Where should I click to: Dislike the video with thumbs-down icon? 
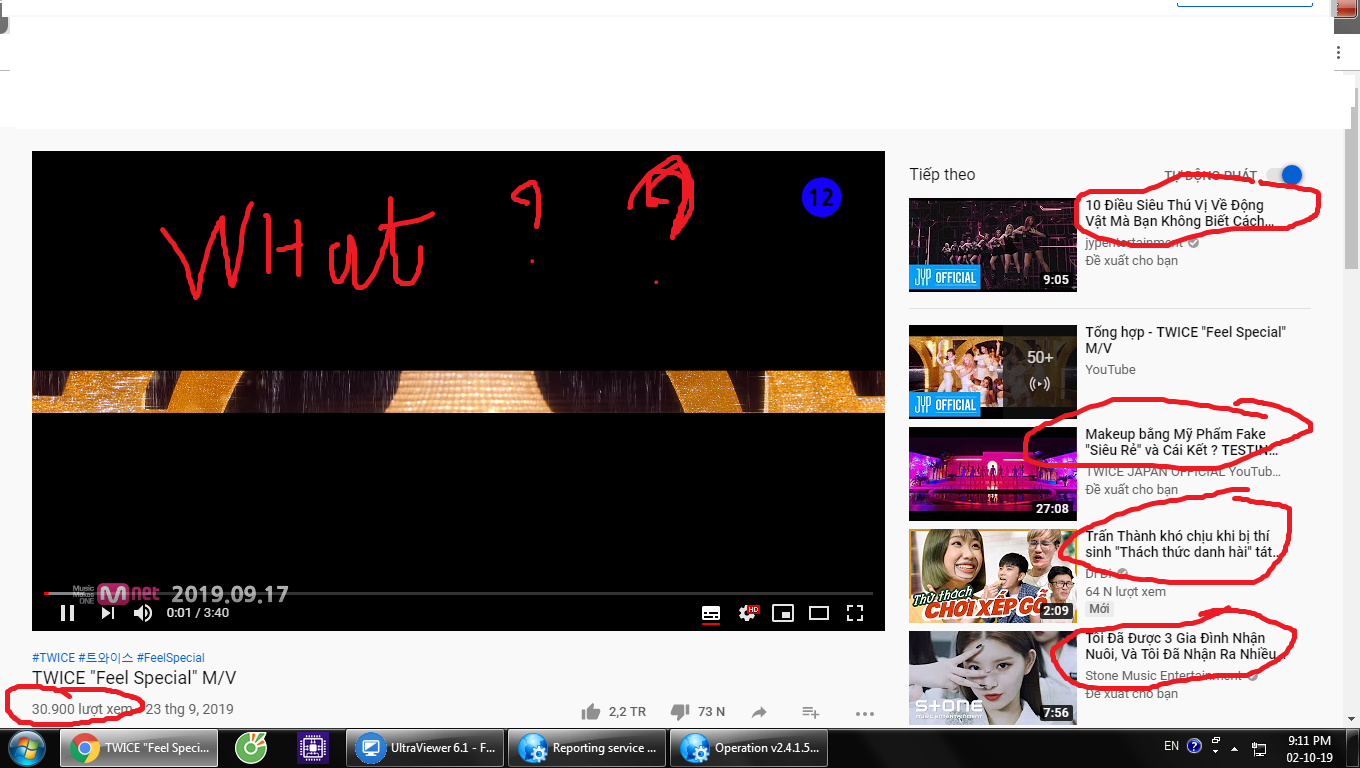coord(680,712)
